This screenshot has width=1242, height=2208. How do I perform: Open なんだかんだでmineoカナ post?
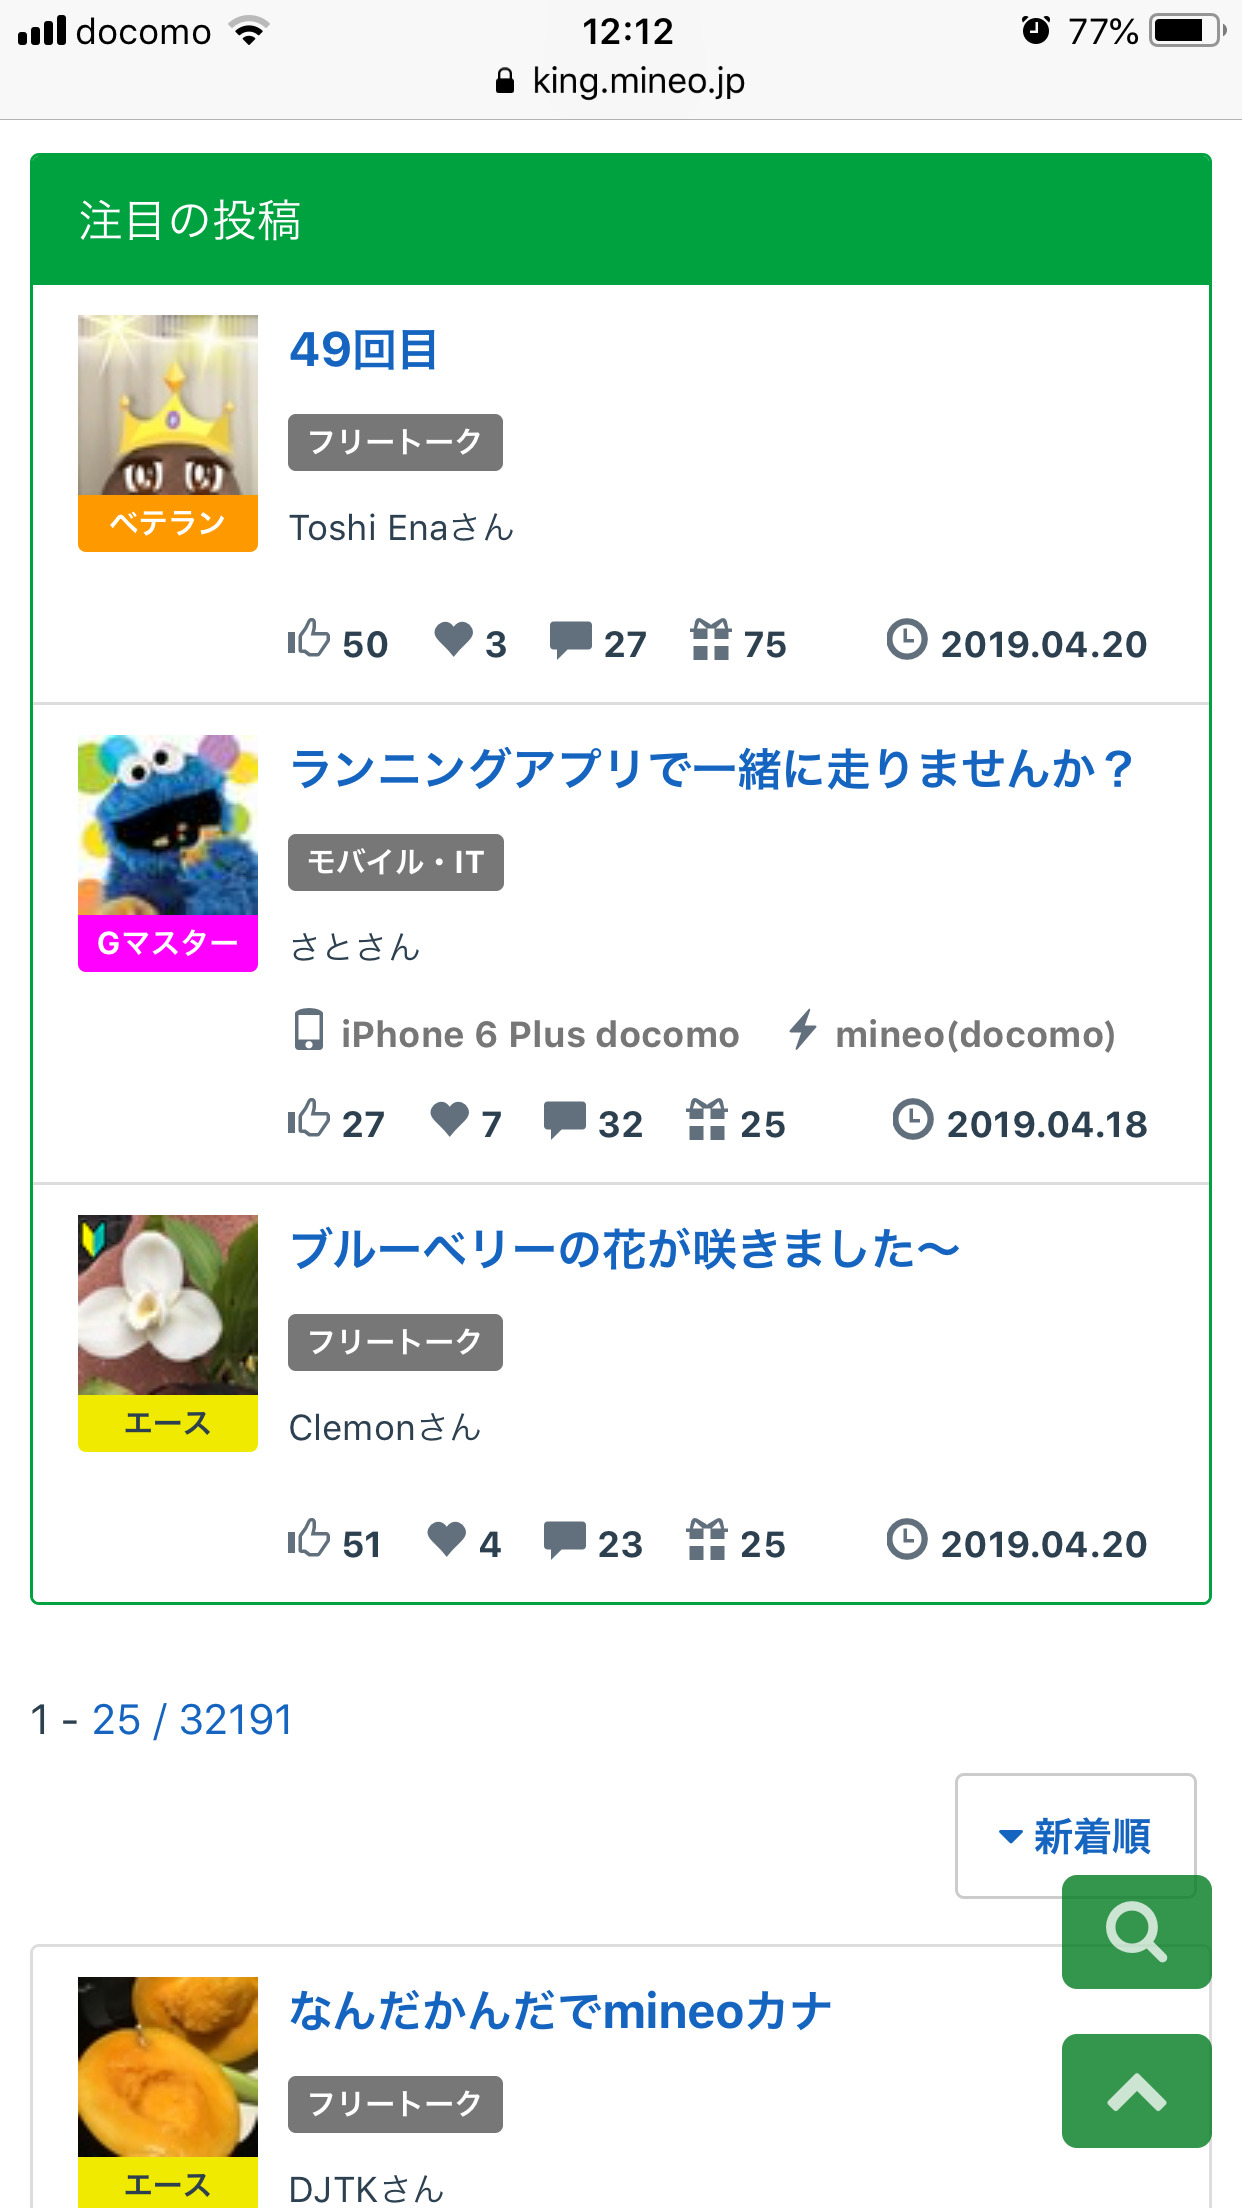560,2012
